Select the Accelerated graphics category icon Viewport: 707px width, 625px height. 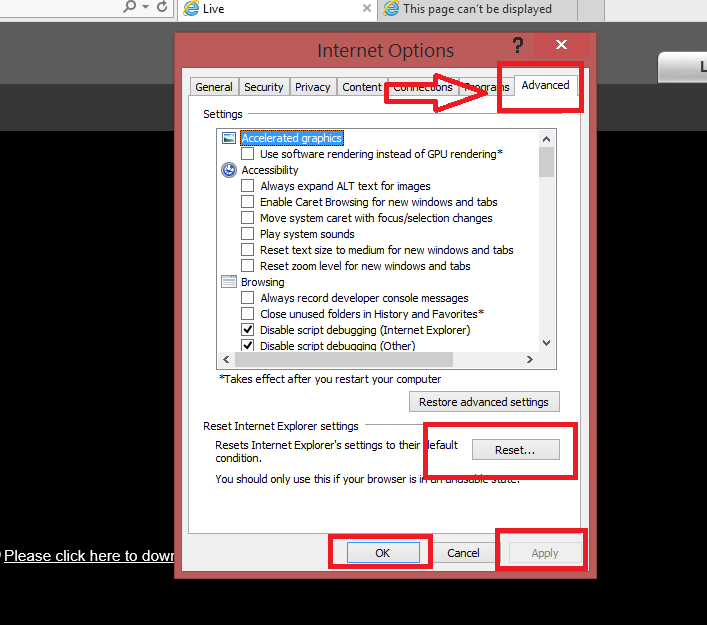click(229, 138)
